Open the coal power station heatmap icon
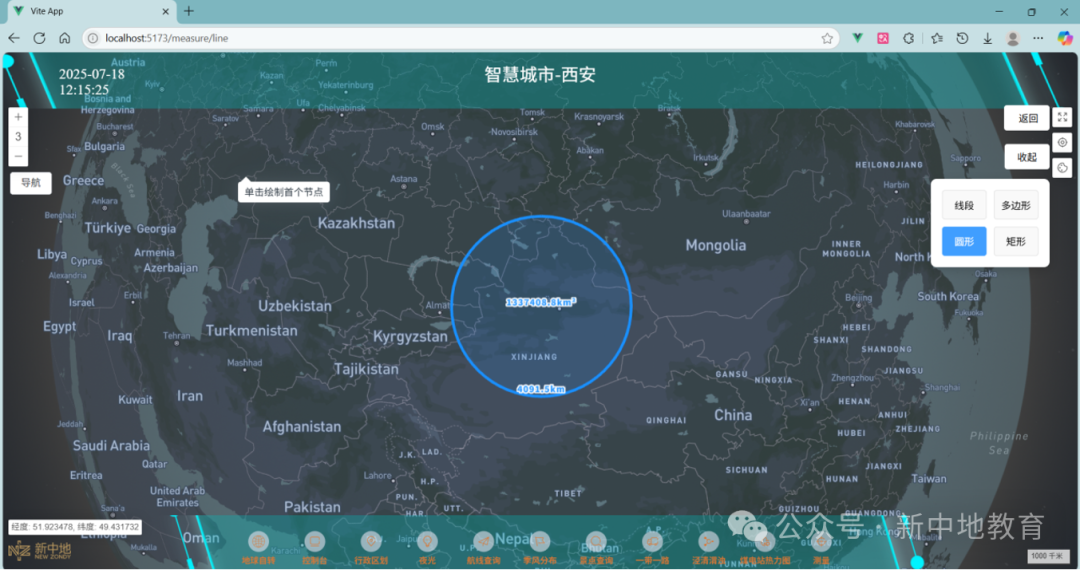Image resolution: width=1080 pixels, height=570 pixels. click(765, 542)
